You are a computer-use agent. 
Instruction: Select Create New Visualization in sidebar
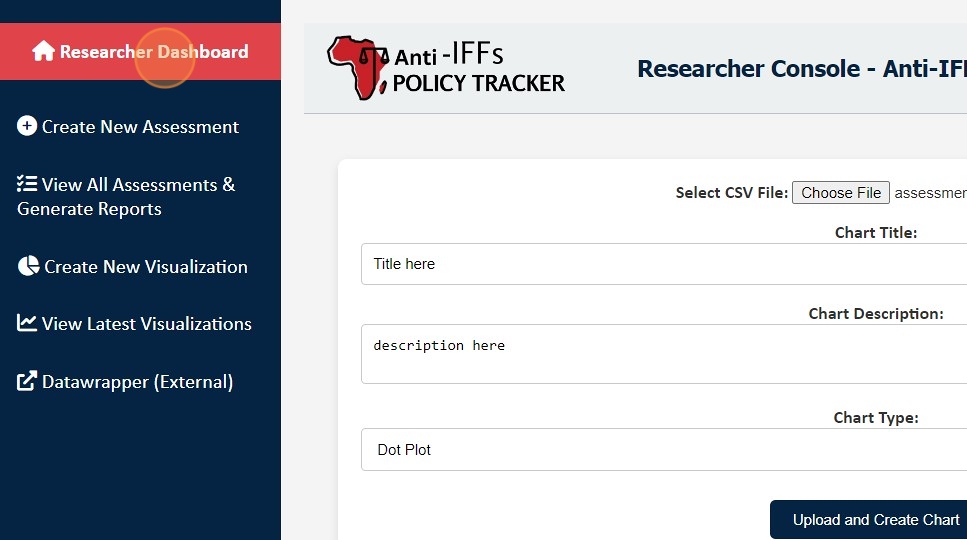[146, 267]
